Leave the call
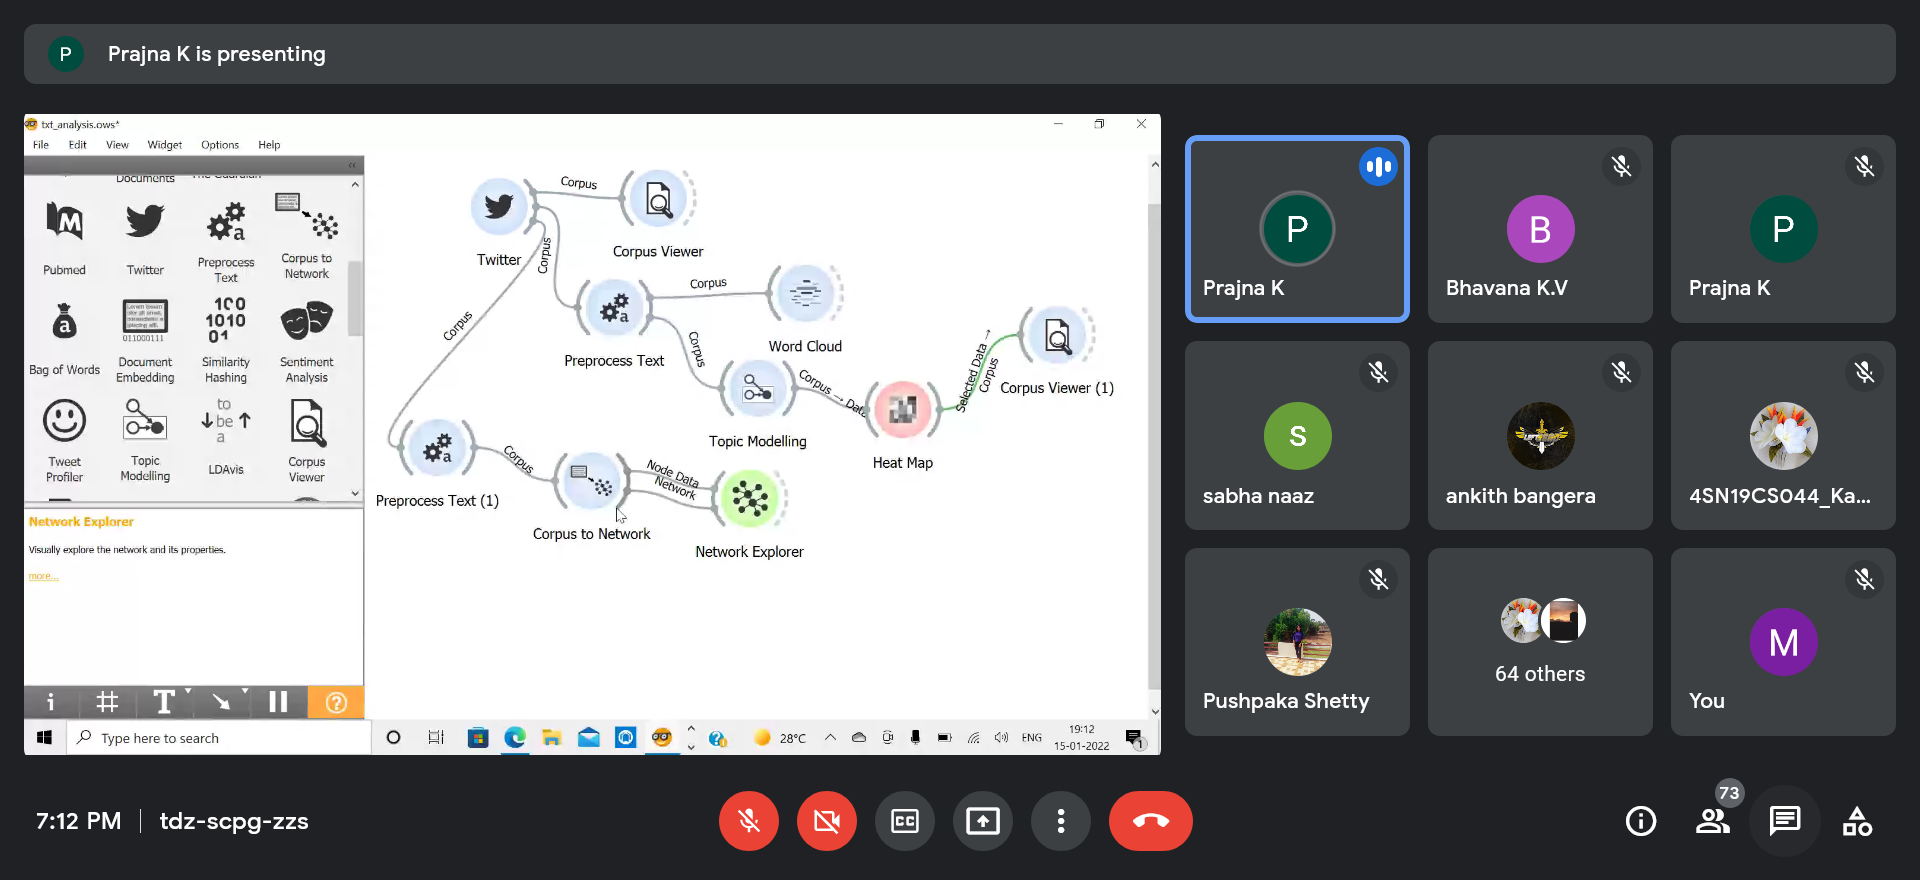Image resolution: width=1920 pixels, height=880 pixels. 1150,821
